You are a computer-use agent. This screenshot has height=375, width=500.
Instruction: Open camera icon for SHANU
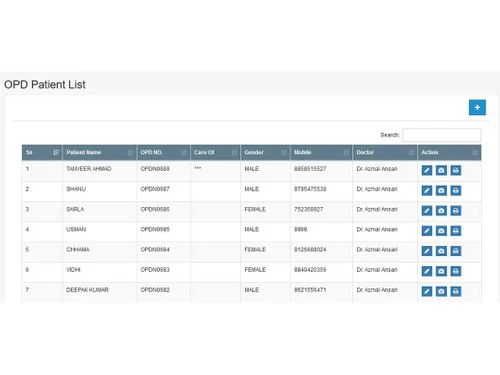(441, 191)
